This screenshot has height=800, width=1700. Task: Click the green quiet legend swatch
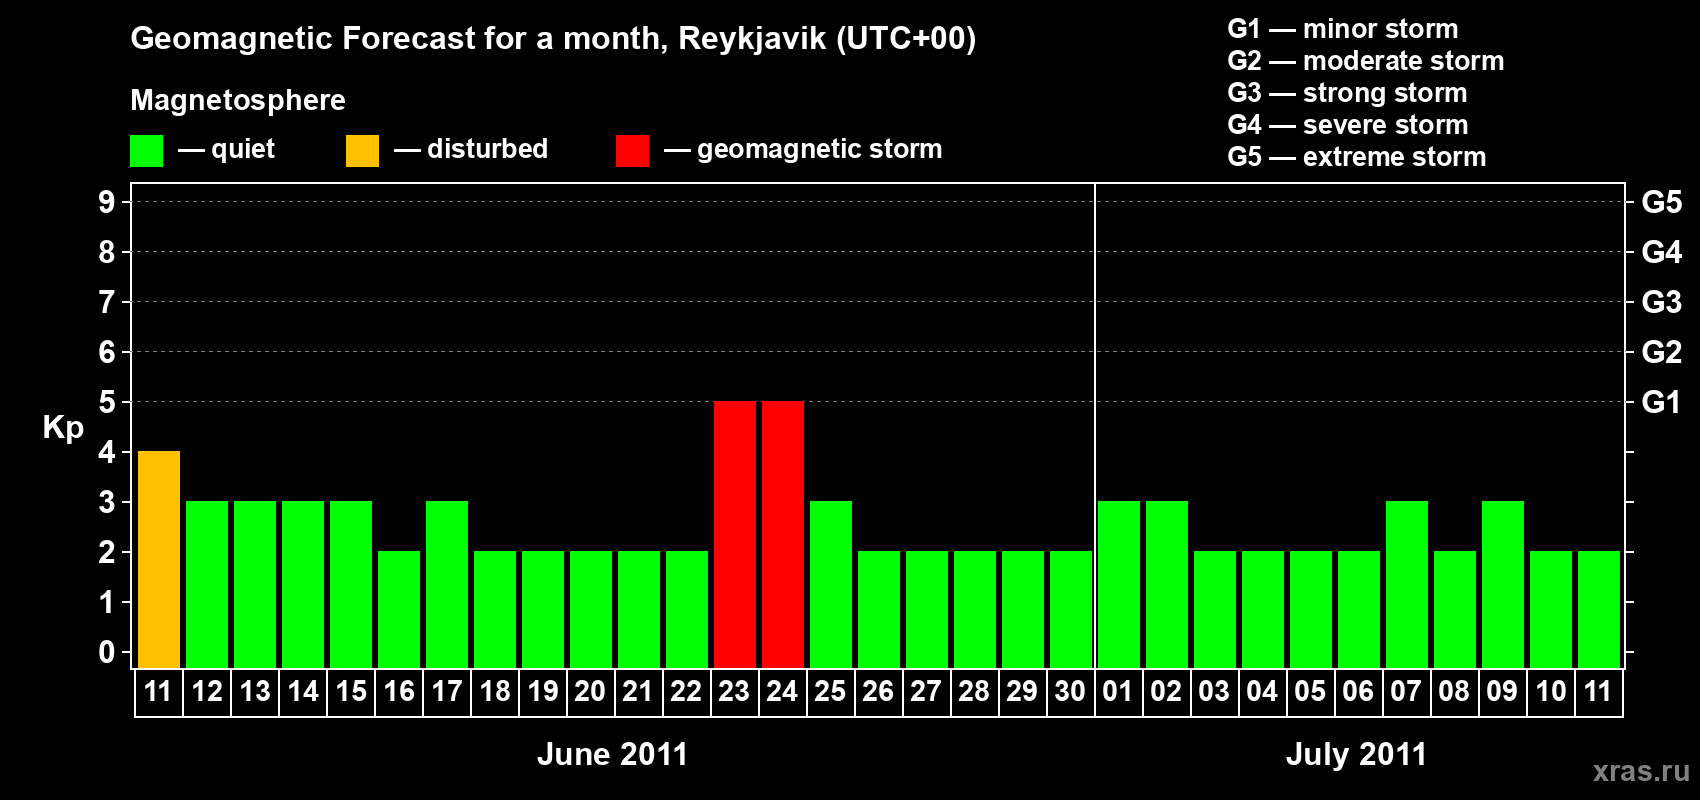(146, 151)
